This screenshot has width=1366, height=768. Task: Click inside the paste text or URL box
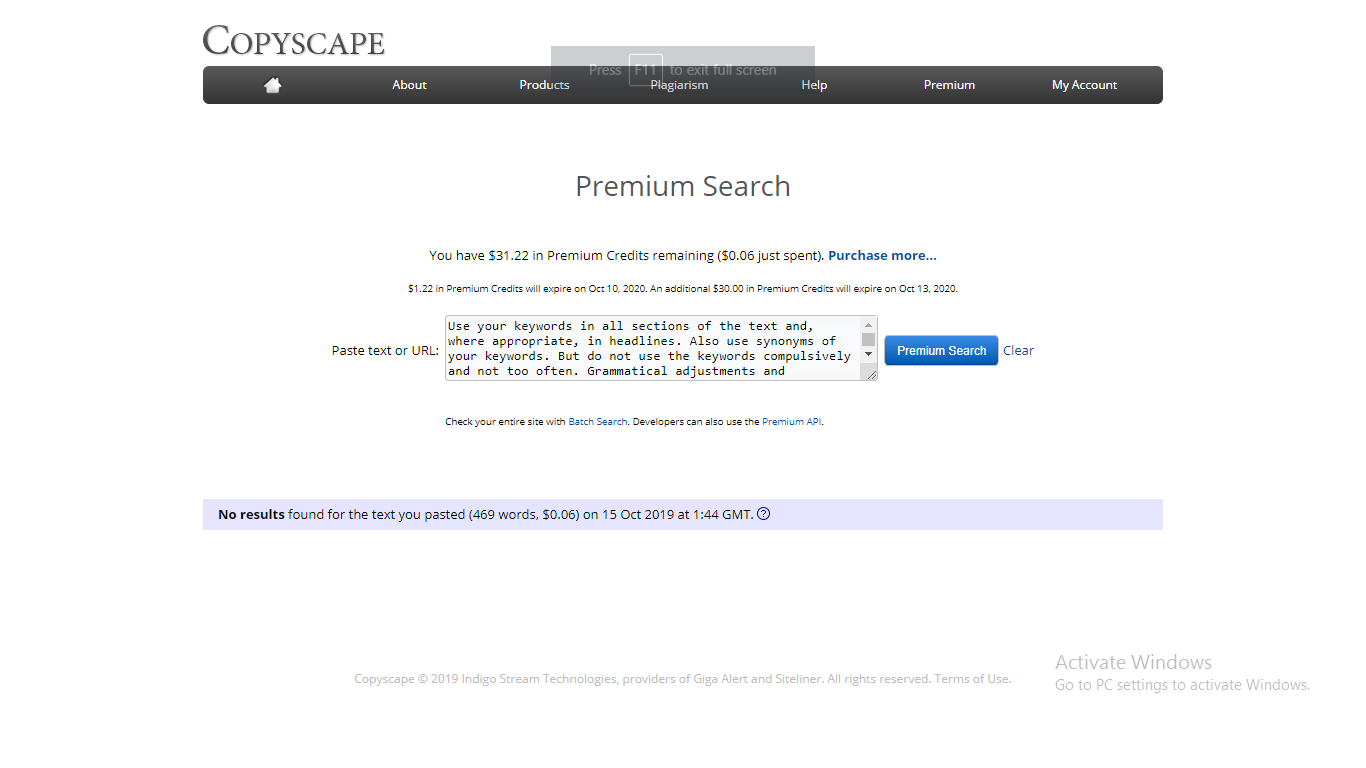[x=653, y=348]
